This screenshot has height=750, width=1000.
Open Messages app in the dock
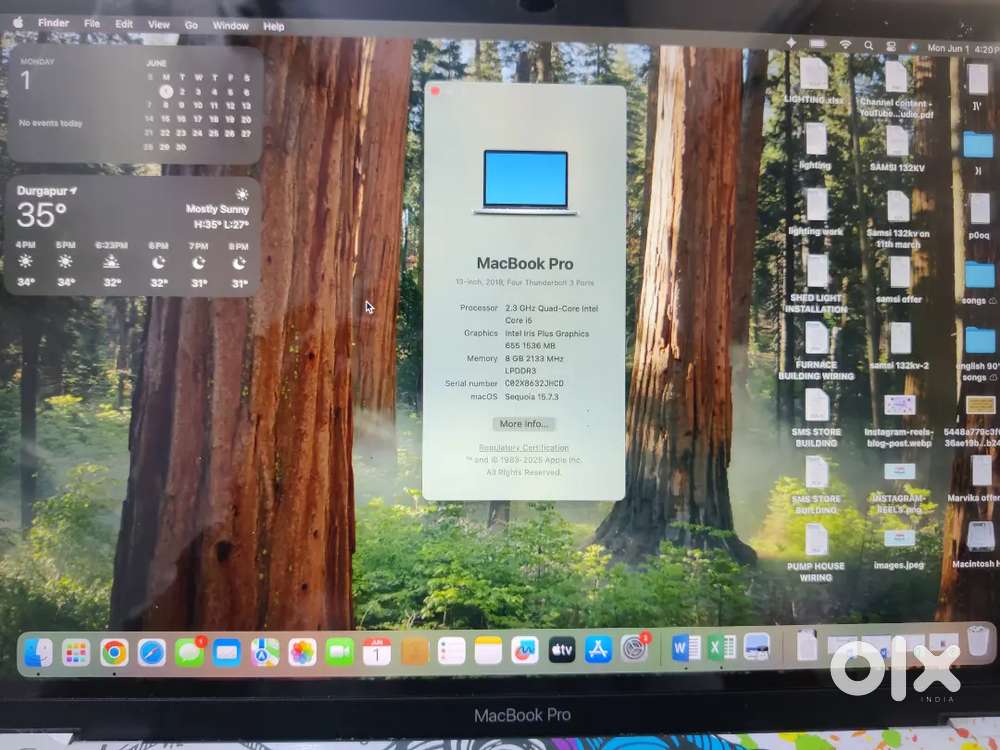pos(189,652)
